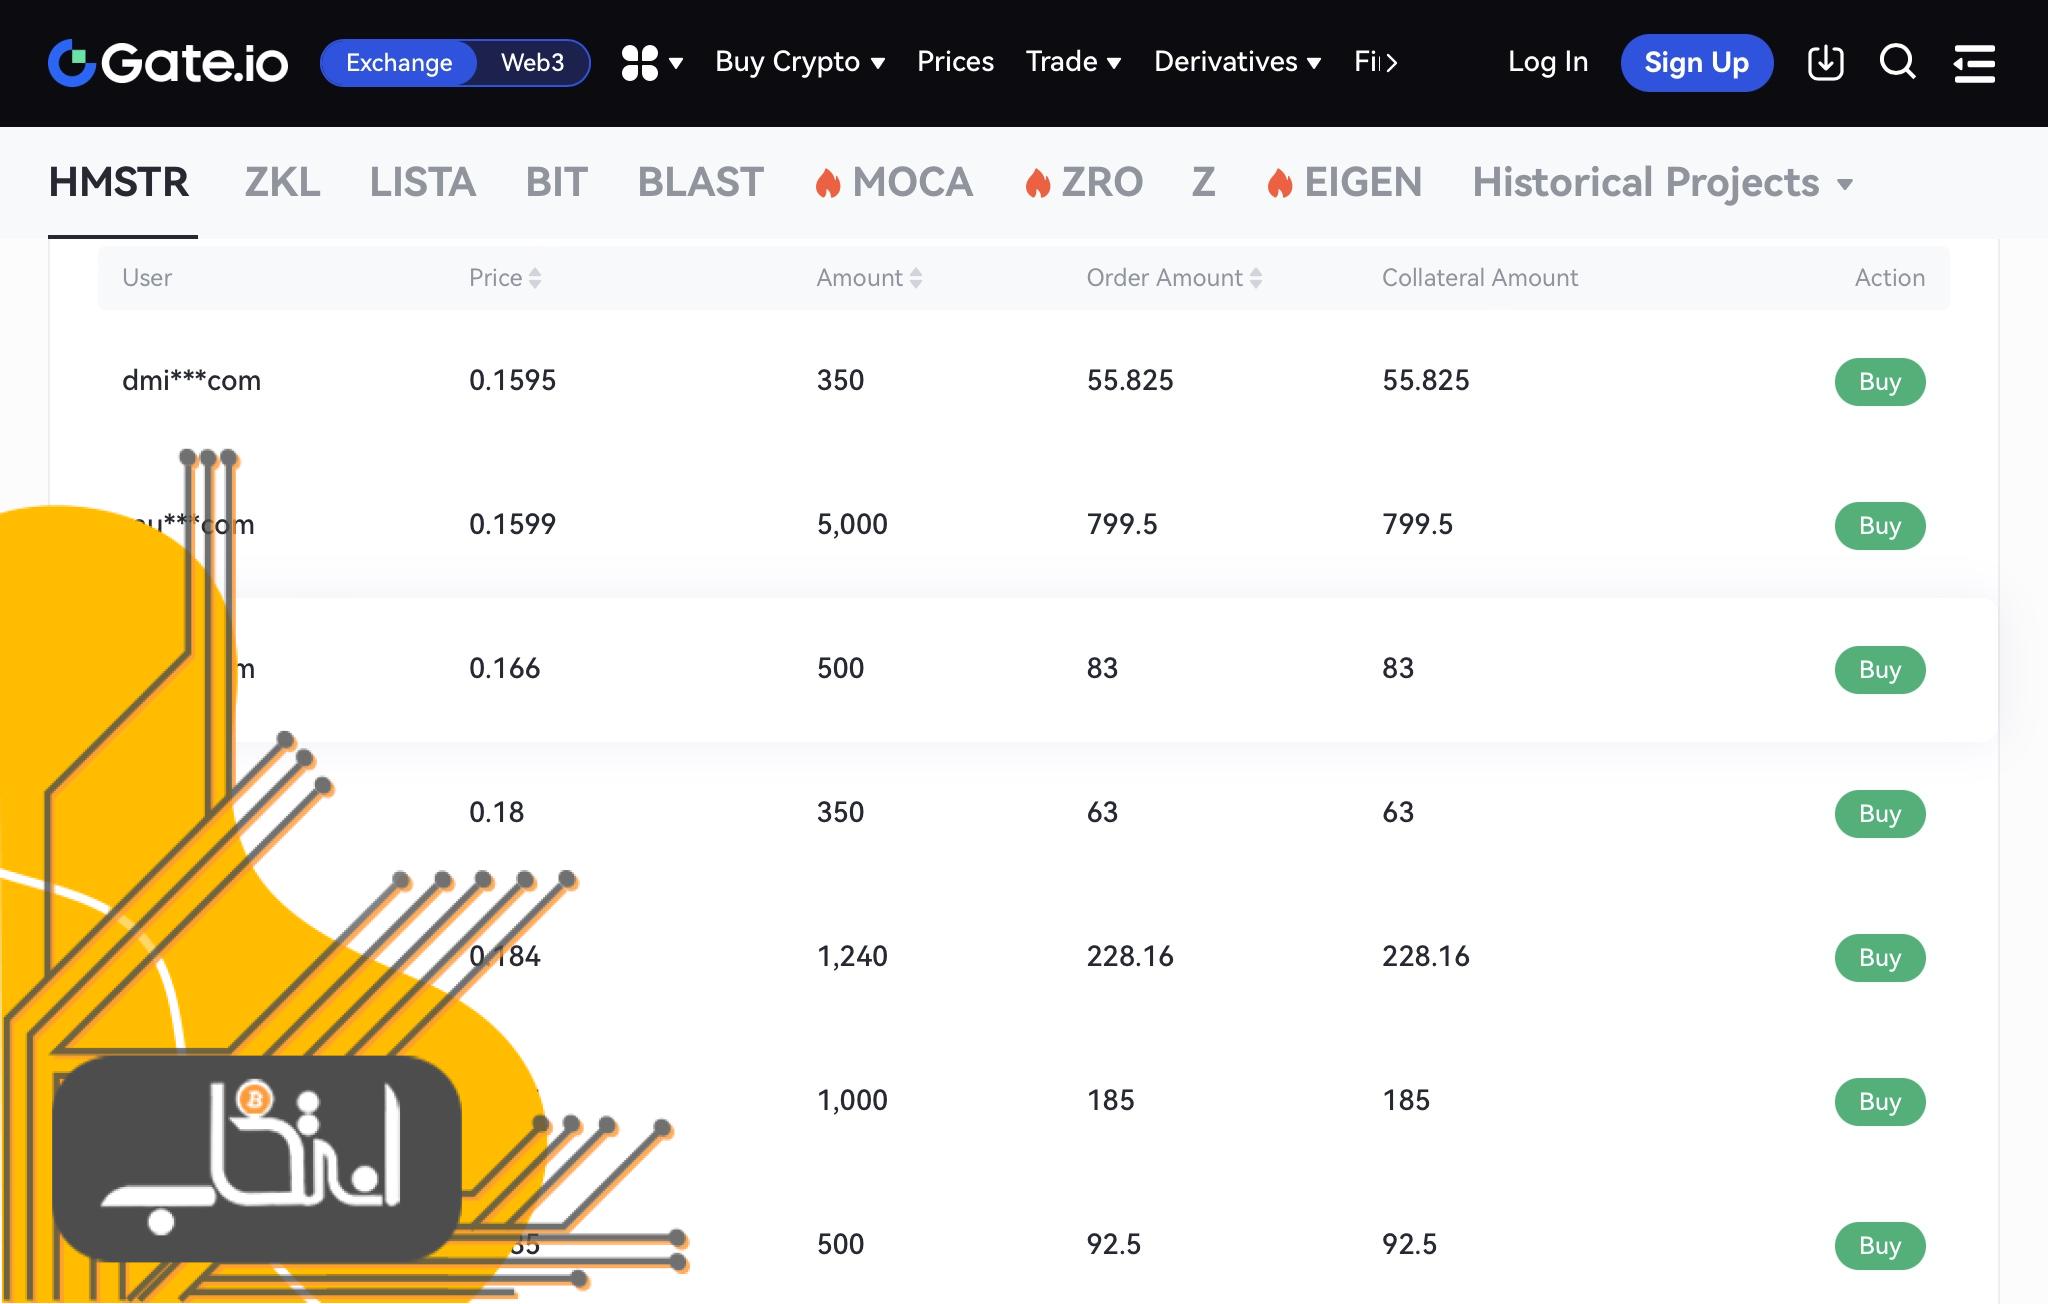Click the apps grid icon
Image resolution: width=2048 pixels, height=1304 pixels.
[x=634, y=61]
